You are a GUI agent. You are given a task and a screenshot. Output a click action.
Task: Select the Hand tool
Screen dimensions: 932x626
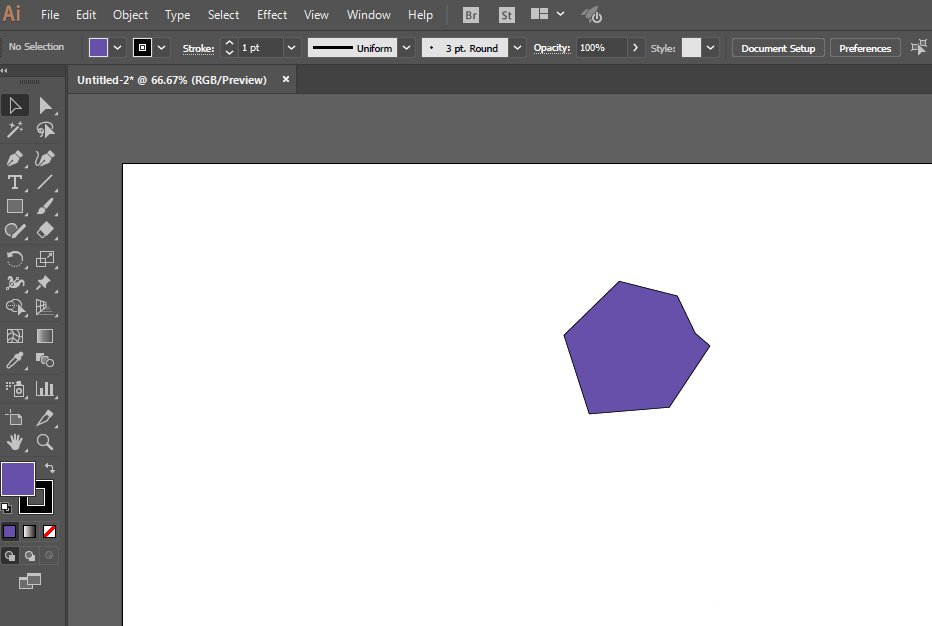pyautogui.click(x=15, y=442)
